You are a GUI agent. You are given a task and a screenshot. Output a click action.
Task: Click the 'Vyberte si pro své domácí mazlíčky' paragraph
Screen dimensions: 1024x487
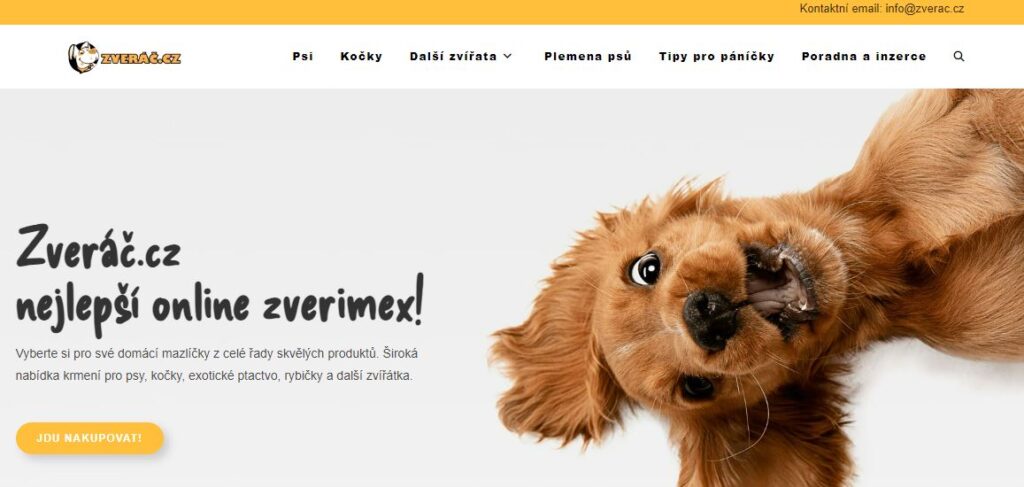tap(217, 365)
